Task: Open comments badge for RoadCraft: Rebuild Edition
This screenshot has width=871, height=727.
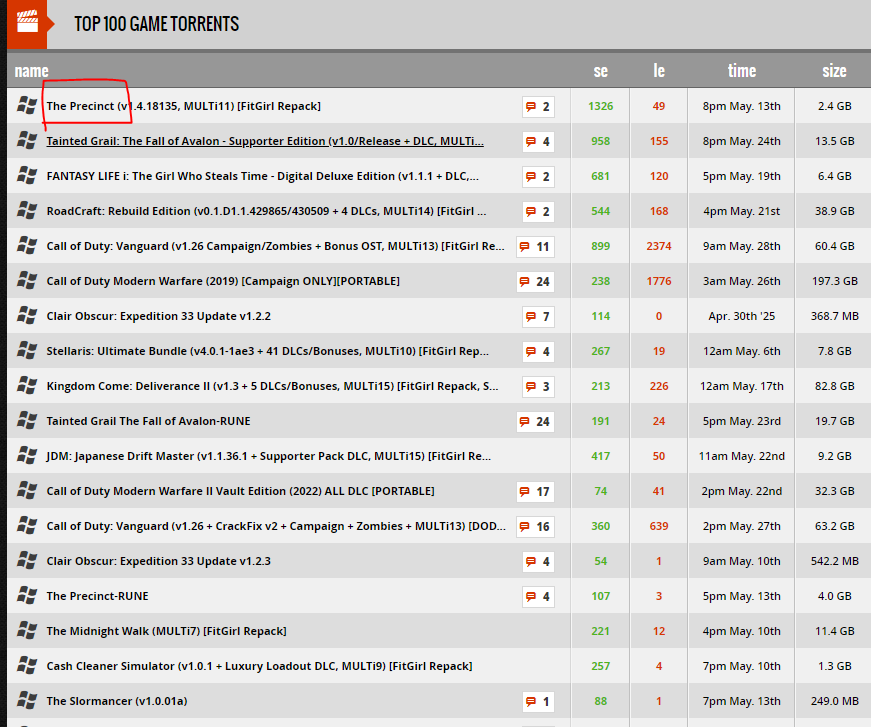Action: [x=538, y=212]
